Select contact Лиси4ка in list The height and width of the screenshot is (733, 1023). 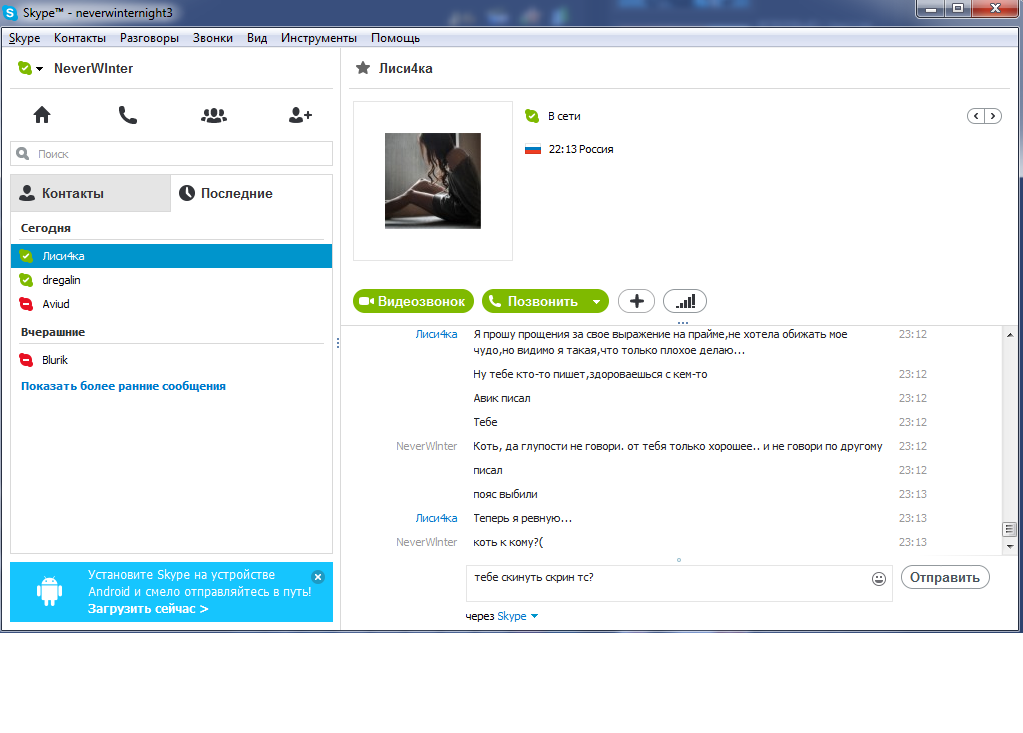click(x=172, y=256)
